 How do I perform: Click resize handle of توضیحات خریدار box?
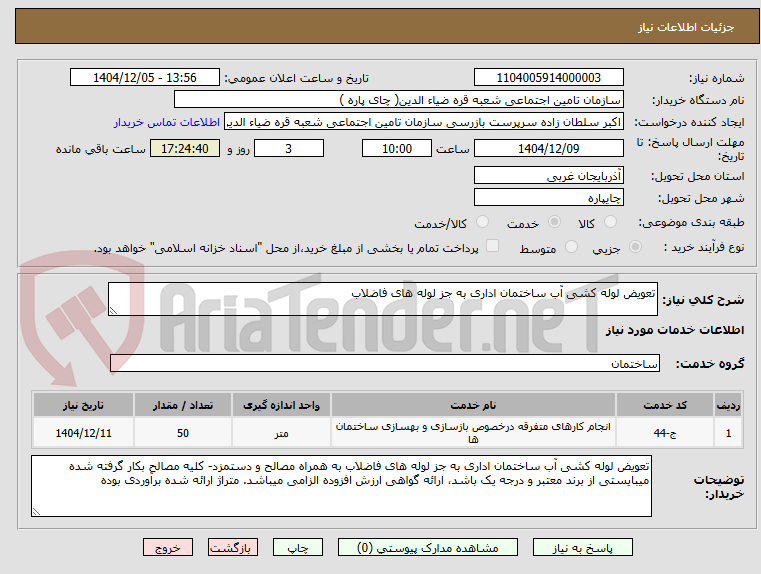tap(36, 511)
